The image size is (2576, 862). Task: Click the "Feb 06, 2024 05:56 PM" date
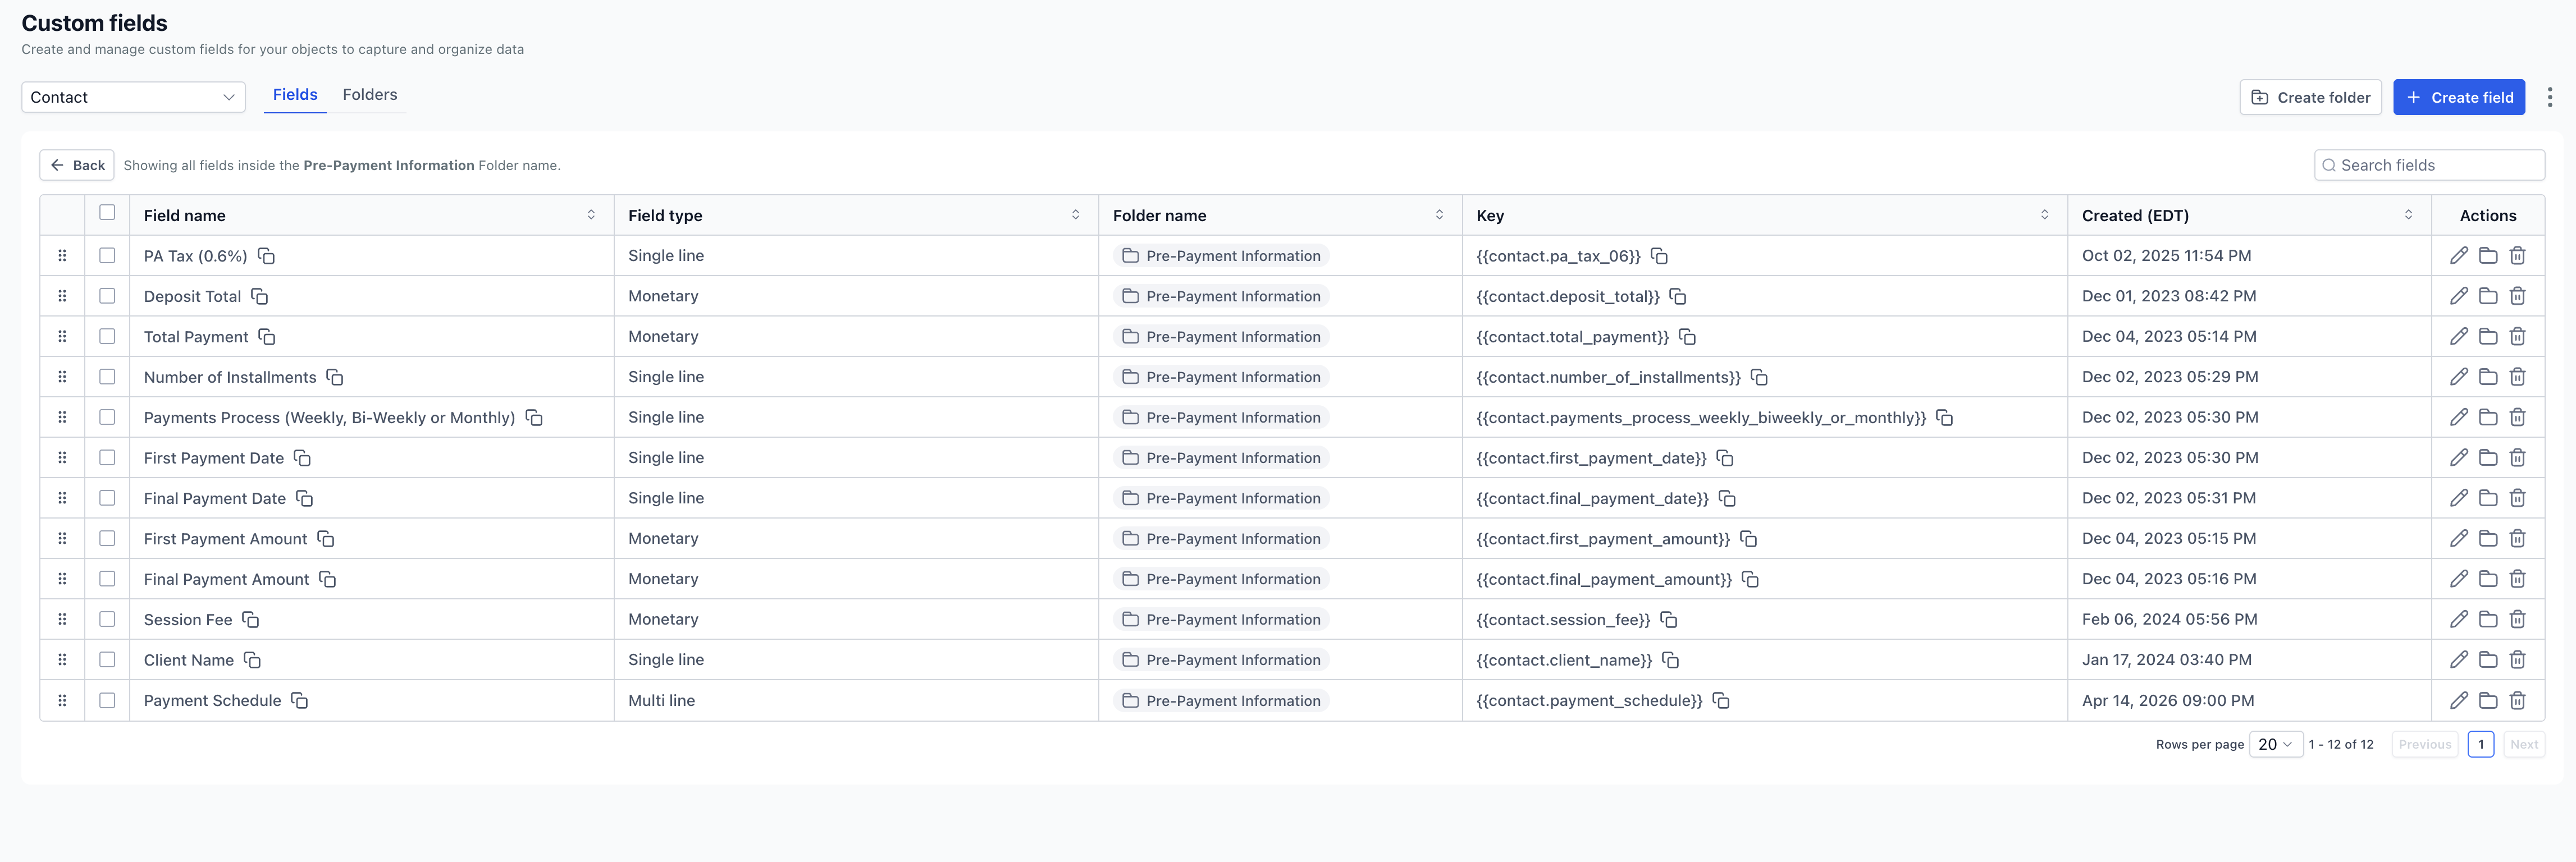click(2169, 620)
